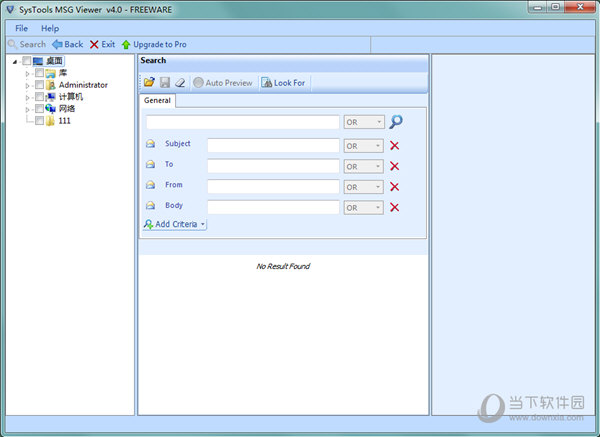The height and width of the screenshot is (437, 600).
Task: Open the OR dropdown in Body row
Action: (x=364, y=208)
